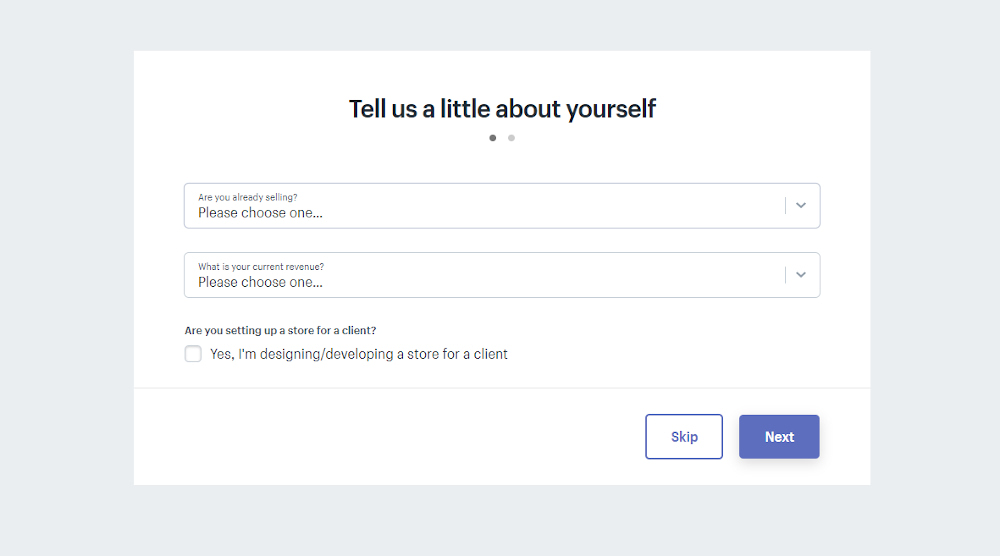1000x556 pixels.
Task: Click the "Are you setting up a store for a client?" question
Action: click(280, 330)
